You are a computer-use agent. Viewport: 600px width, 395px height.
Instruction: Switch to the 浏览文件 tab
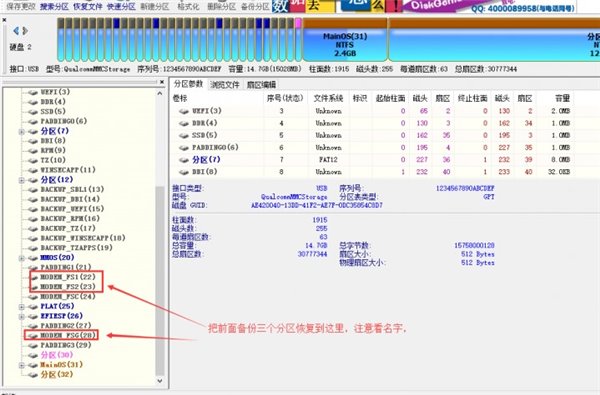coord(225,85)
